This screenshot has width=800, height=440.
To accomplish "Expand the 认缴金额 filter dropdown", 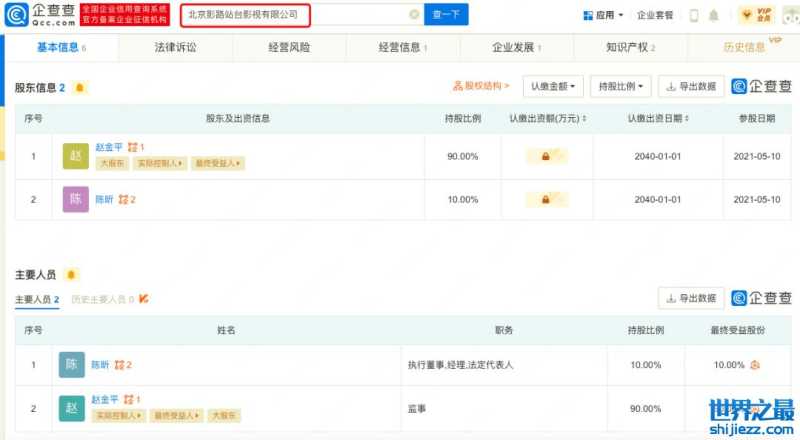I will coord(552,86).
